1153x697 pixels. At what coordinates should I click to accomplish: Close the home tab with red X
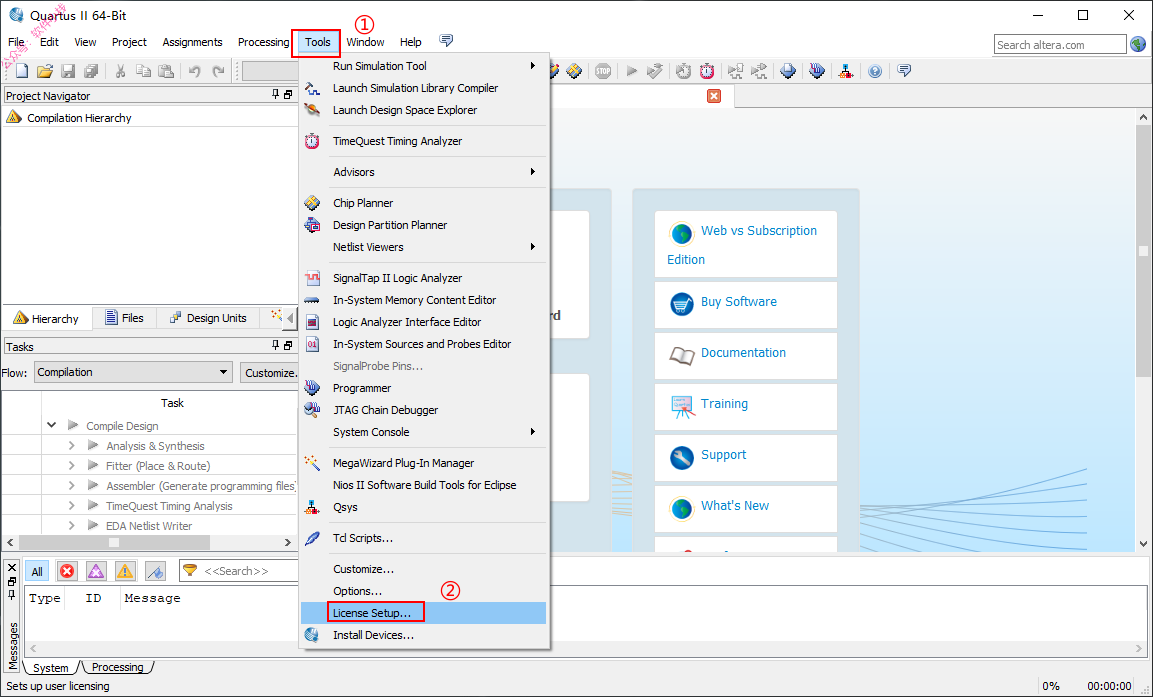[x=714, y=96]
